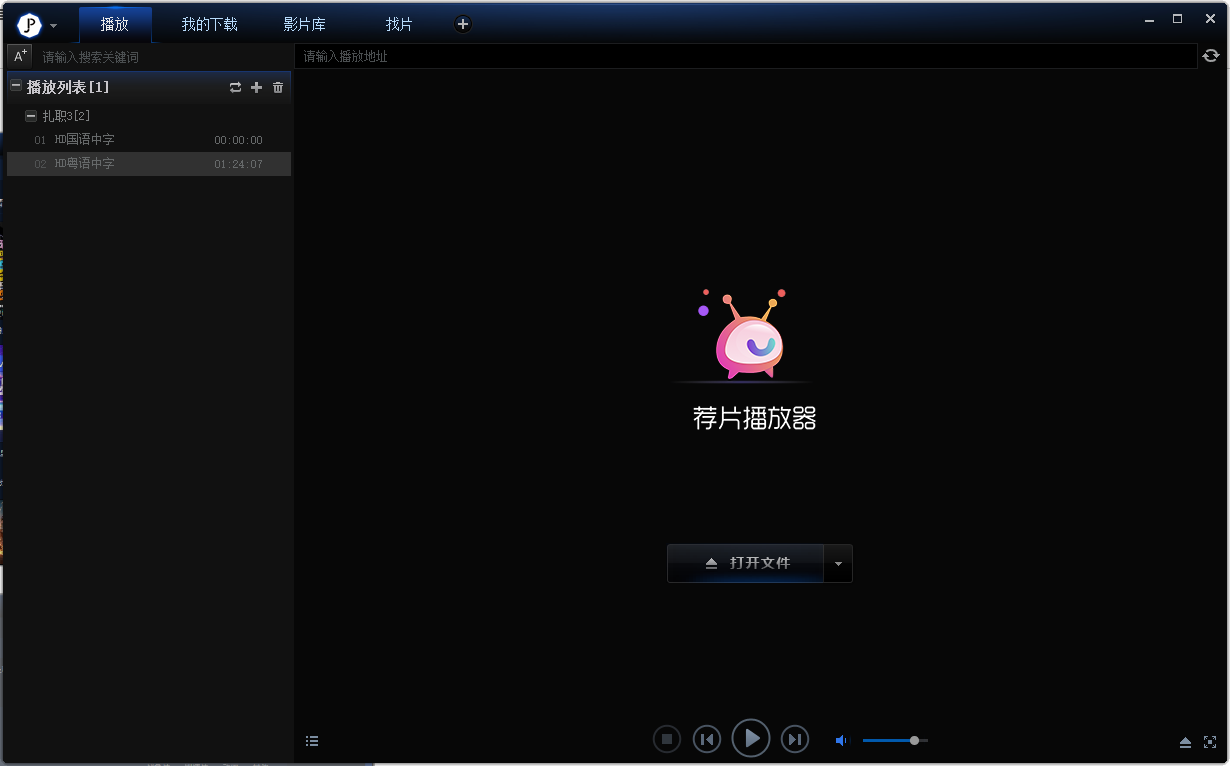Minimize the player window
This screenshot has height=766, width=1230.
[x=1148, y=18]
